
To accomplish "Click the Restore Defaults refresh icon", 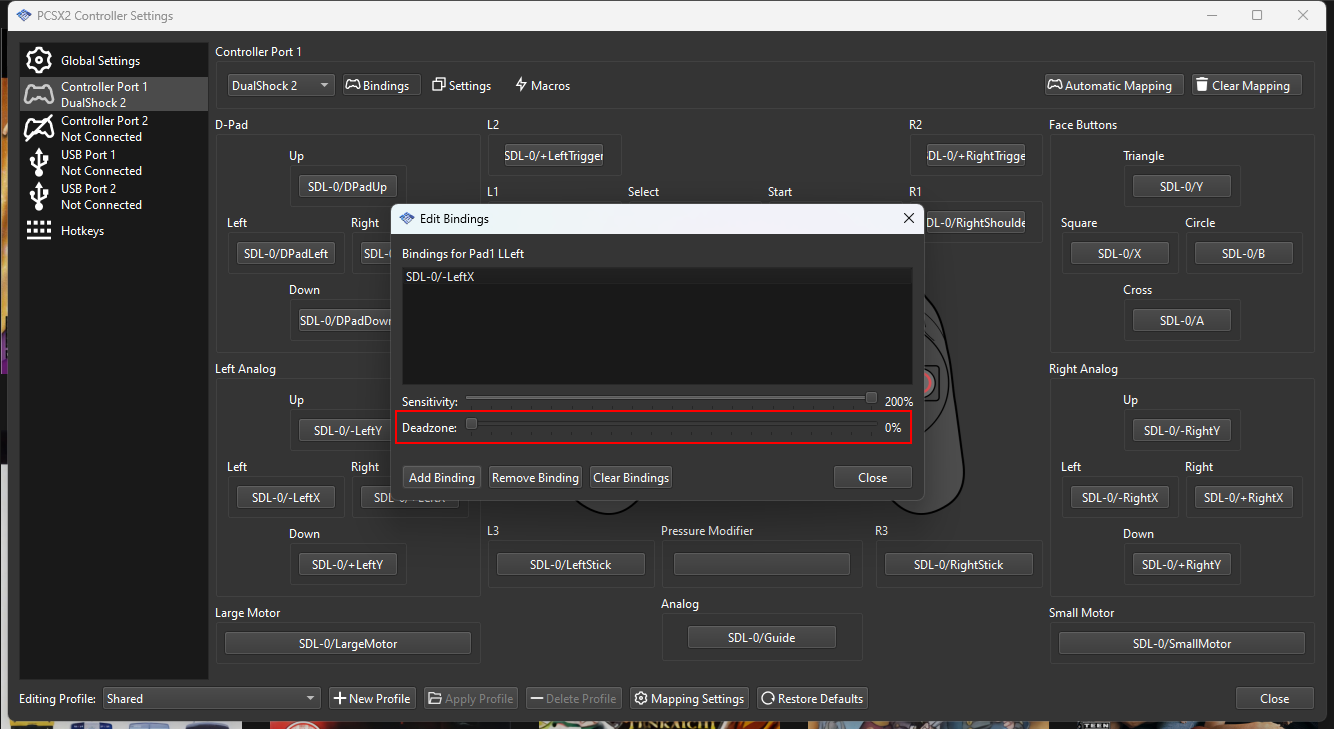I will (x=768, y=698).
